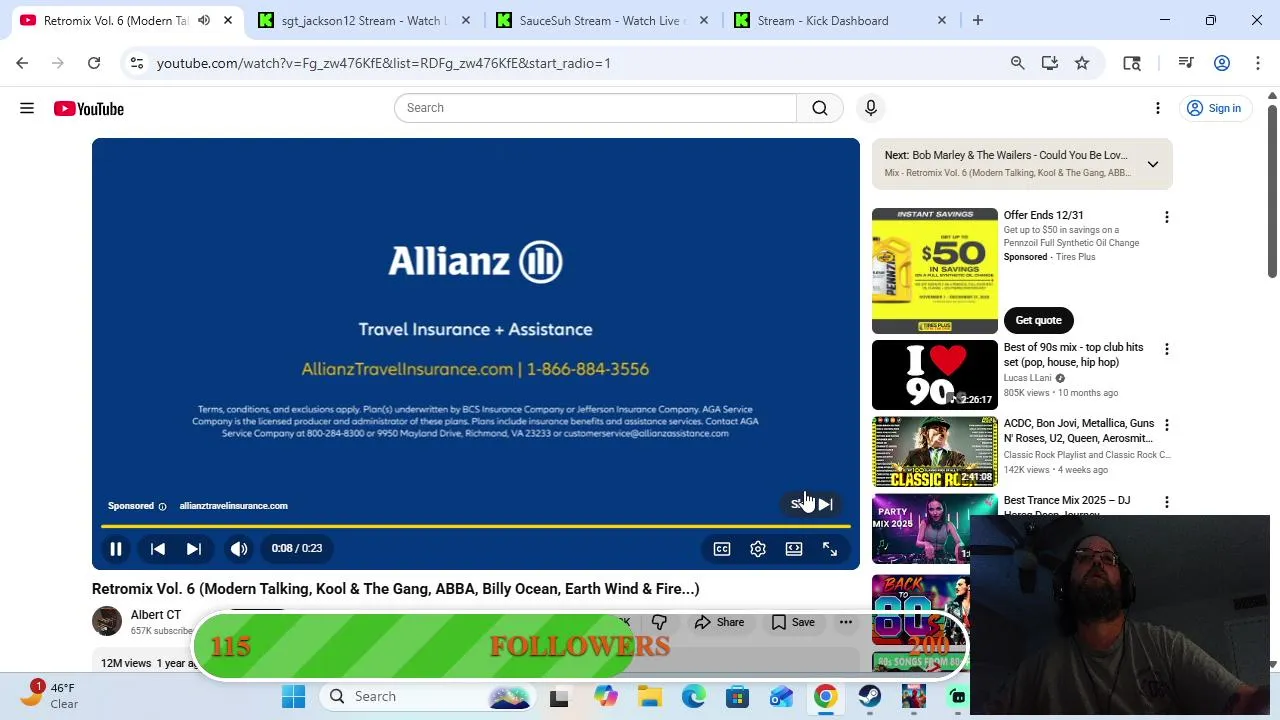
Task: View site information icon in address bar
Action: pos(137,63)
